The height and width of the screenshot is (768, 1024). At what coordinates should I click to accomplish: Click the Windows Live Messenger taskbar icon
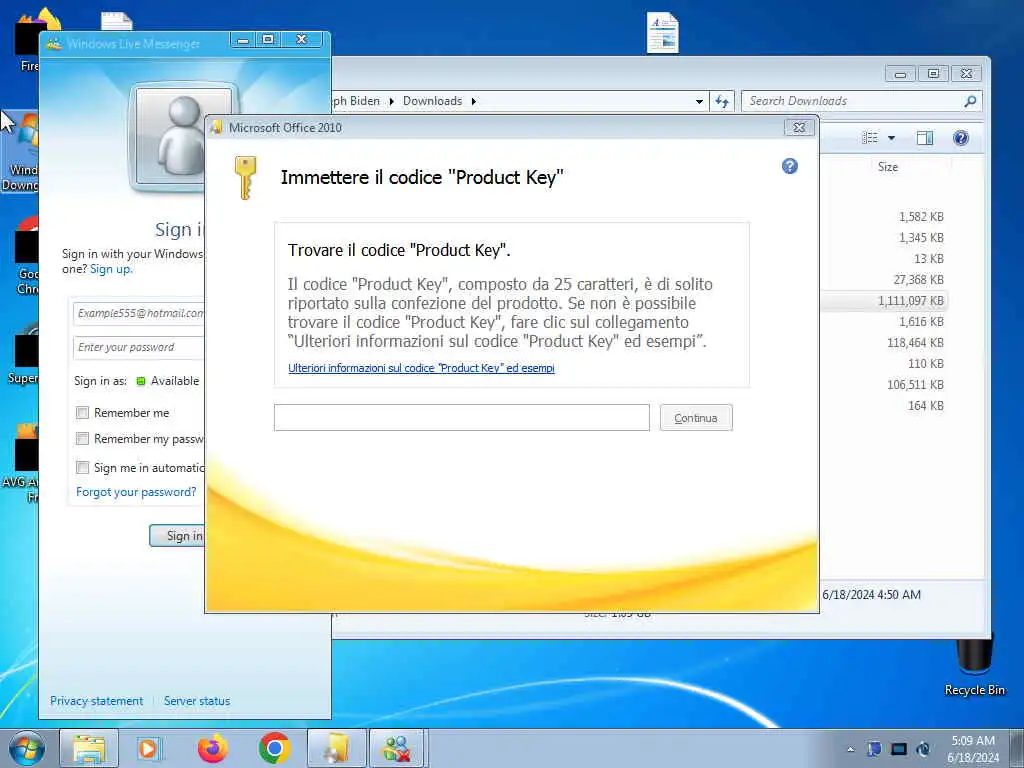tap(398, 748)
